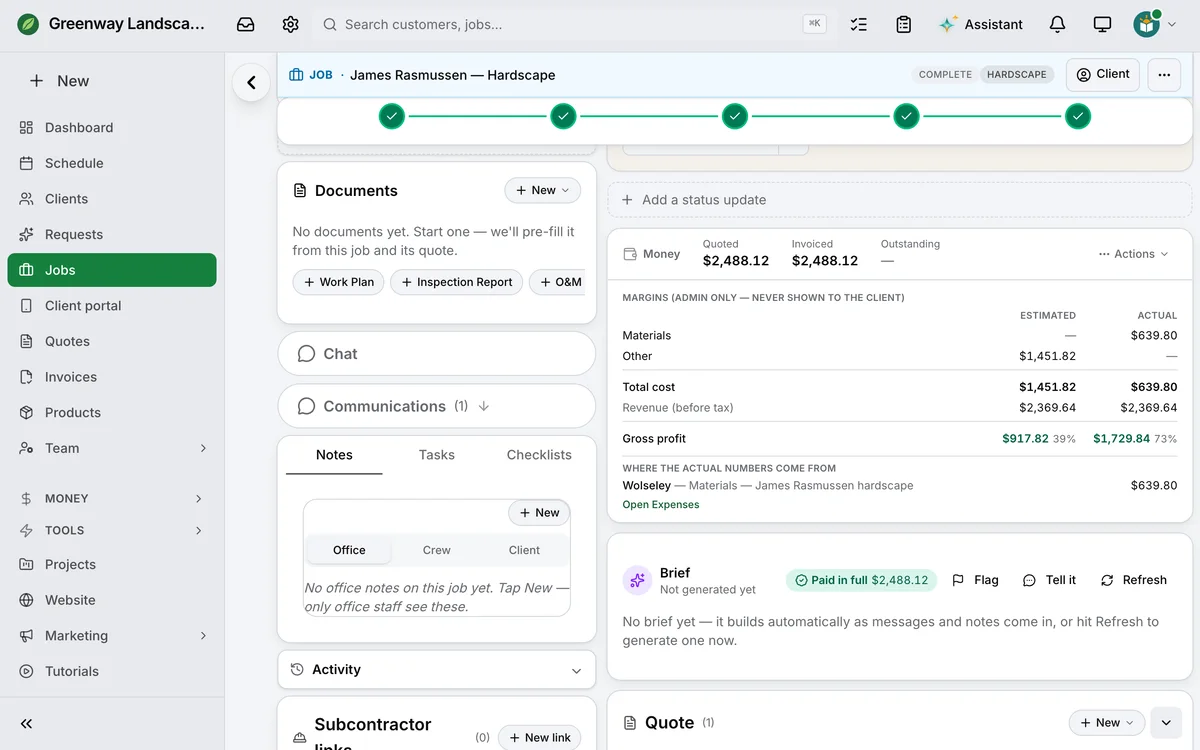Open the task list icon in top bar
This screenshot has height=750, width=1200.
click(858, 24)
